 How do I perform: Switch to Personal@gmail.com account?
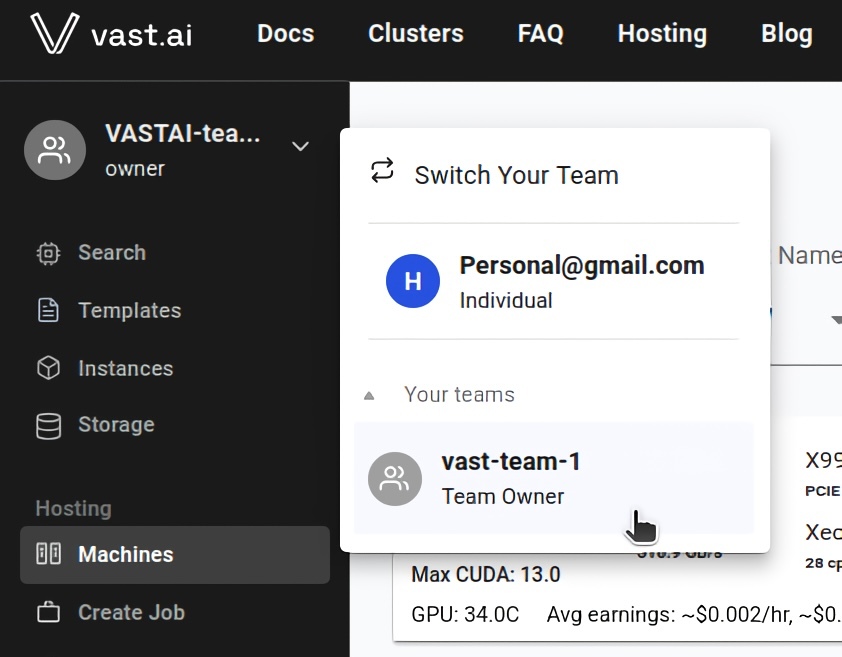tap(554, 281)
